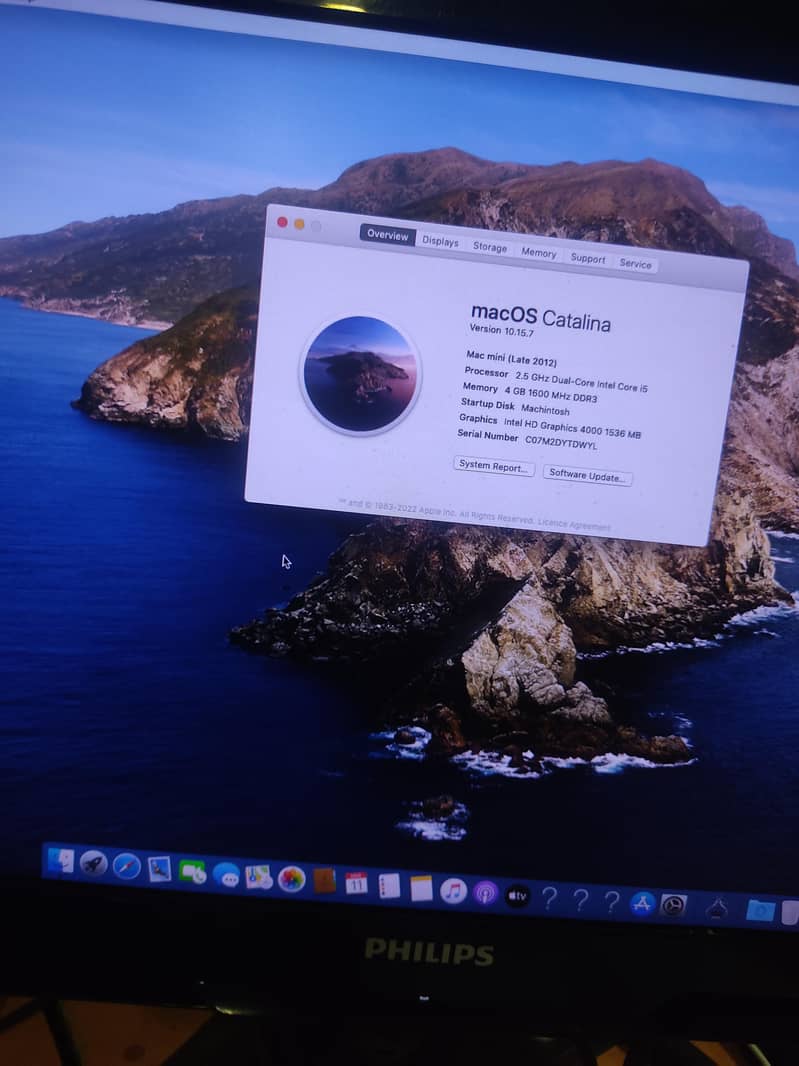Click the macOS Catalina round logo image

360,375
